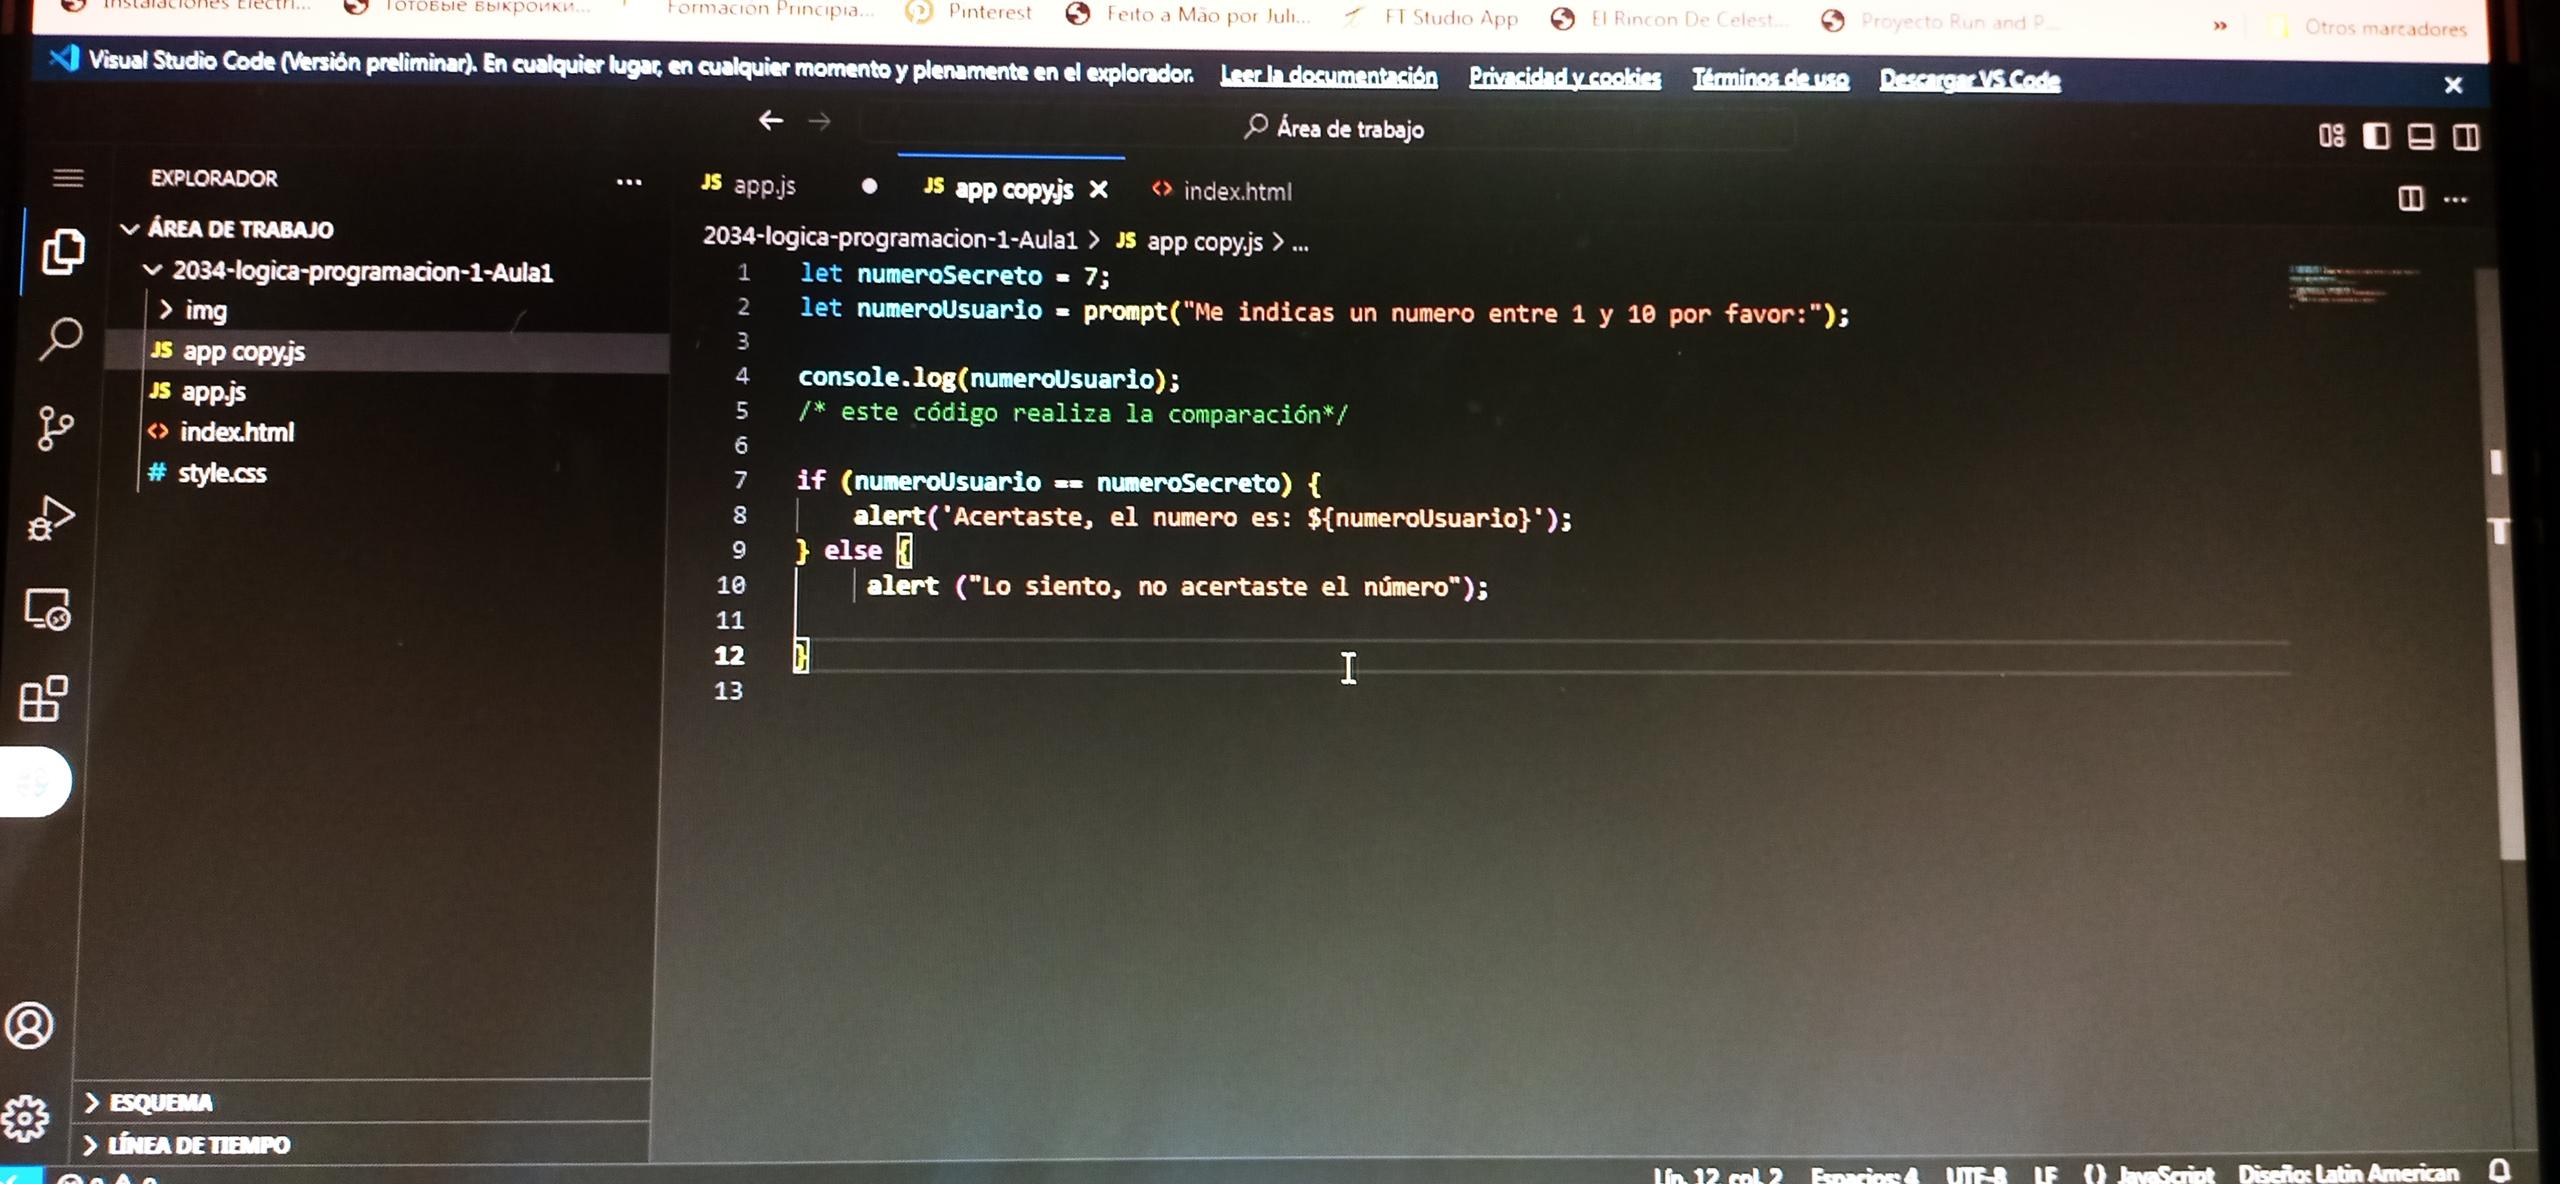Toggle the bottom panel
This screenshot has width=2560, height=1184.
coord(2420,136)
